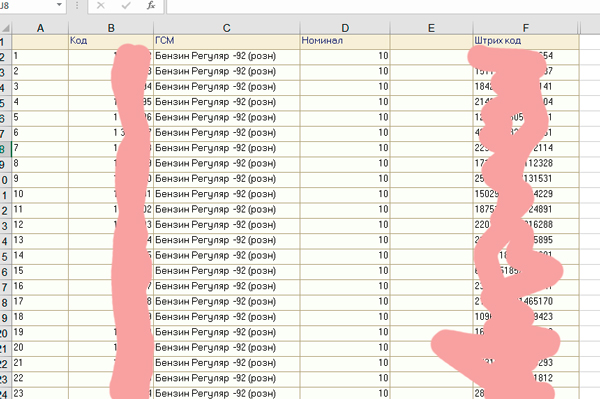Click empty header cell E1
Screen dimensions: 600x399
click(x=431, y=41)
